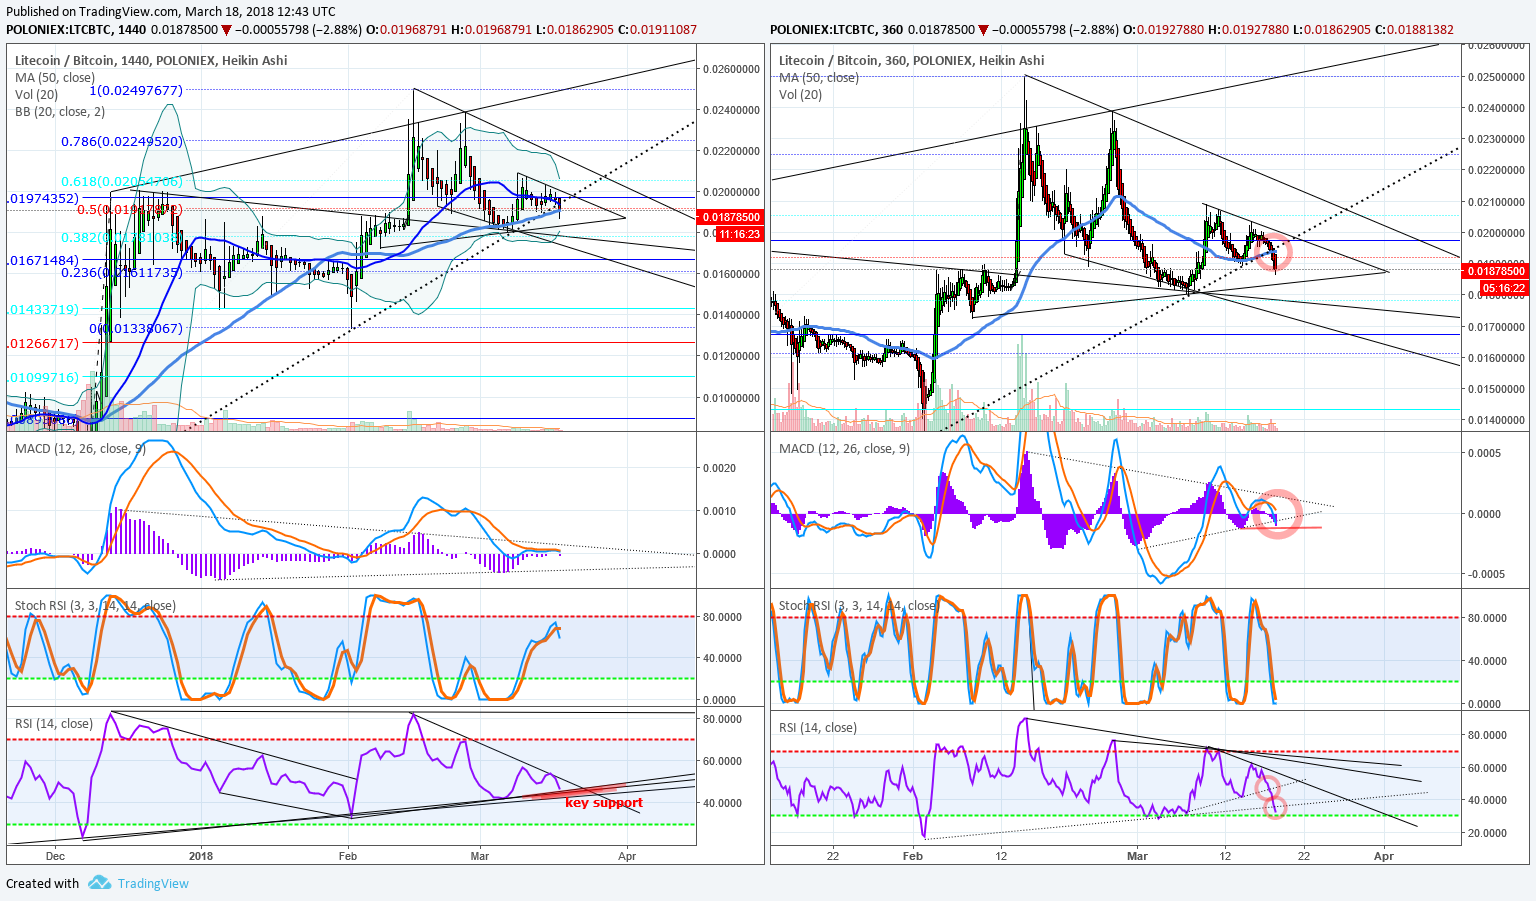Screen dimensions: 1536x901
Task: Click the 0.02500000 price on 360 chart axis
Action: point(1496,77)
